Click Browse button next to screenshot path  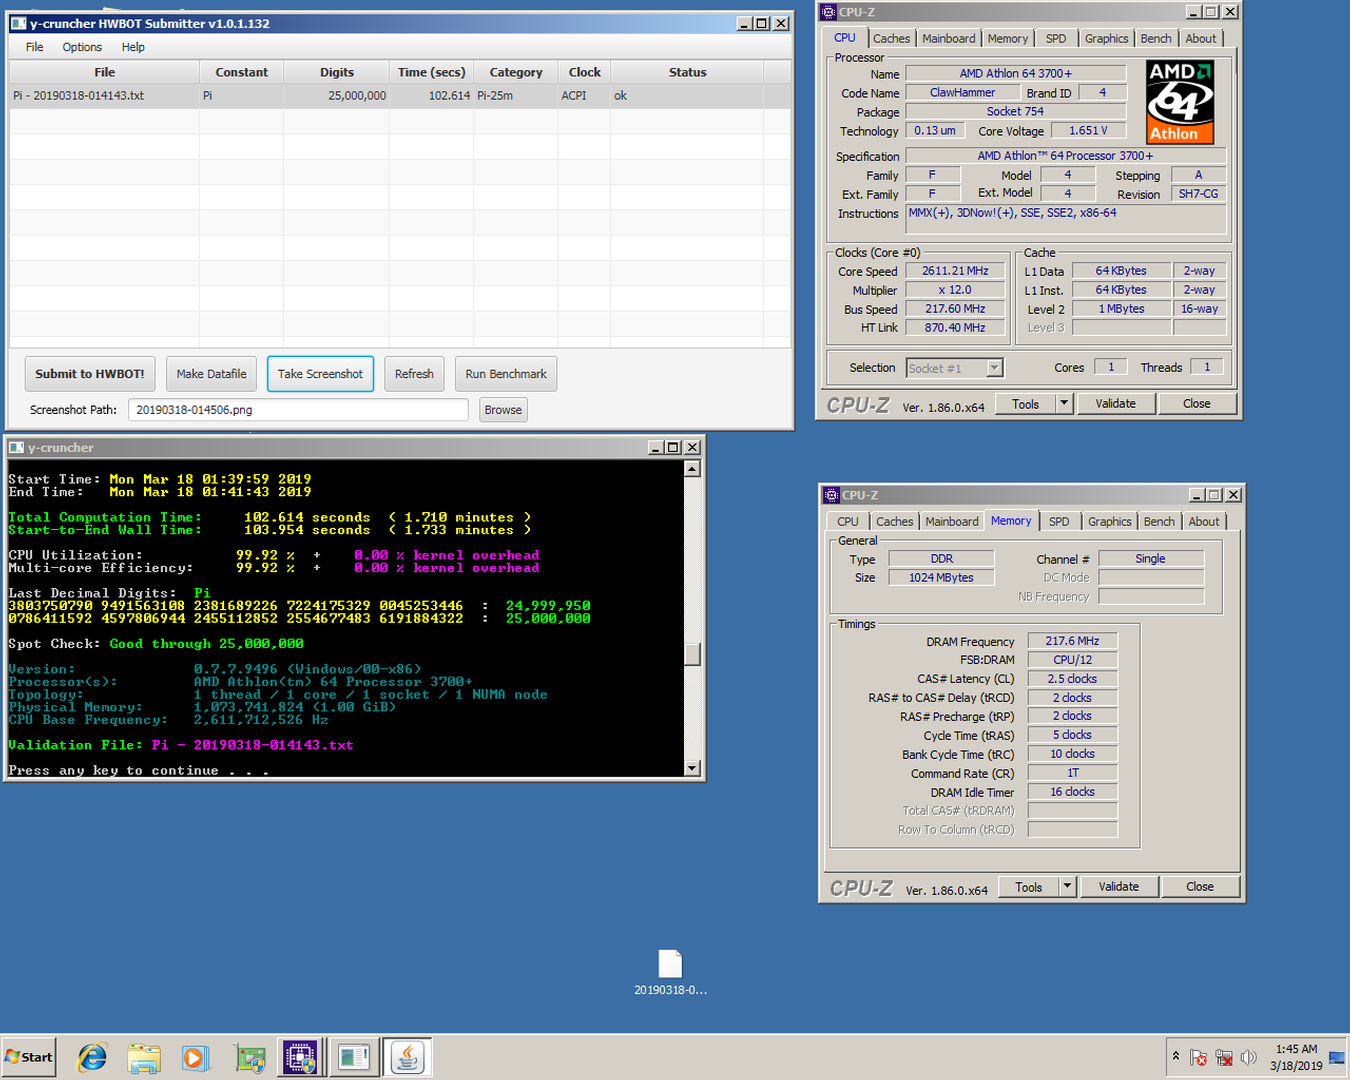[x=503, y=410]
